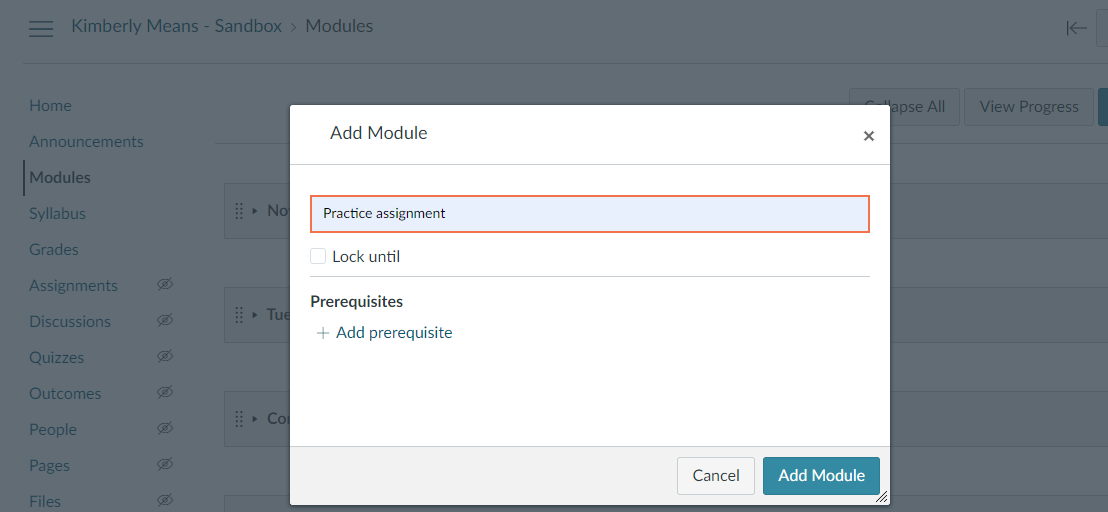Screen dimensions: 1108x512
Task: Click the drag handle of the third module
Action: pos(239,418)
